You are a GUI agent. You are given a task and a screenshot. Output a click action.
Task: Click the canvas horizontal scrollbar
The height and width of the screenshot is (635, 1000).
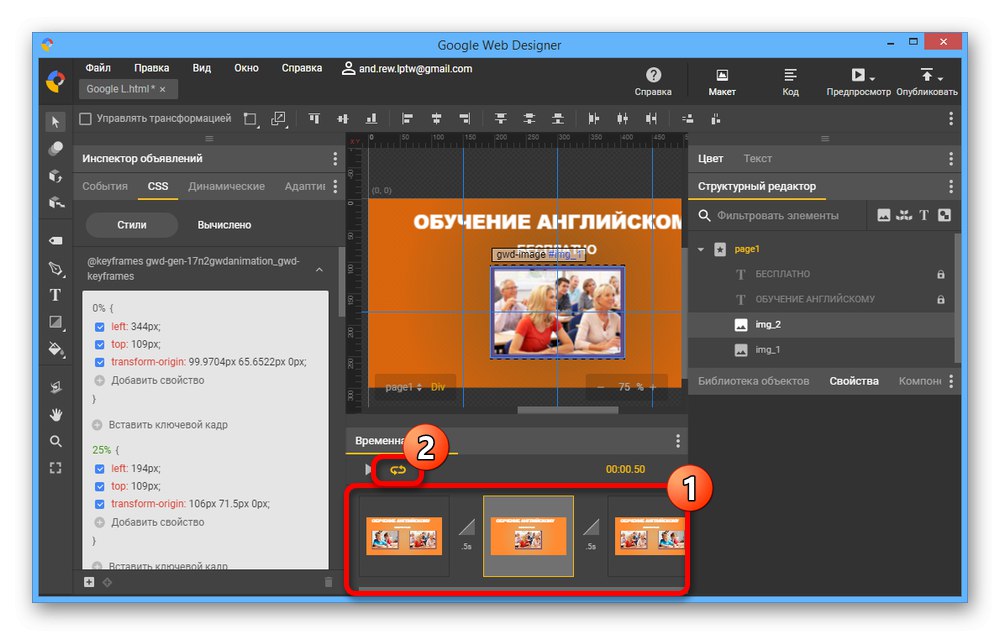568,410
